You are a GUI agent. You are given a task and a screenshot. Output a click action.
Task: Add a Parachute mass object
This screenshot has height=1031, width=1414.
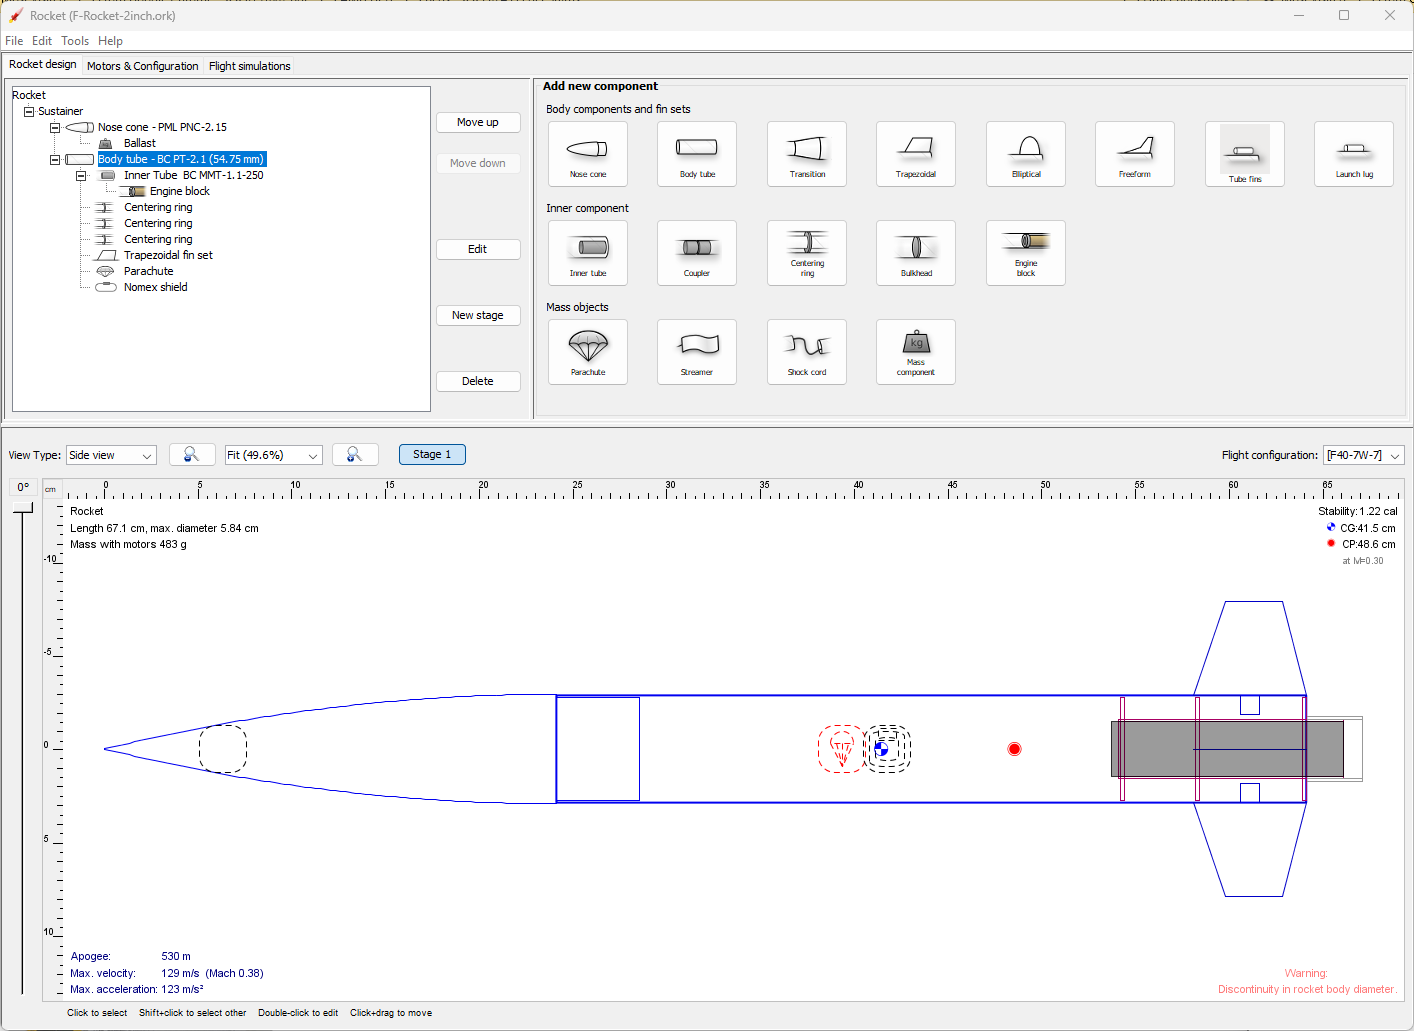[x=587, y=352]
